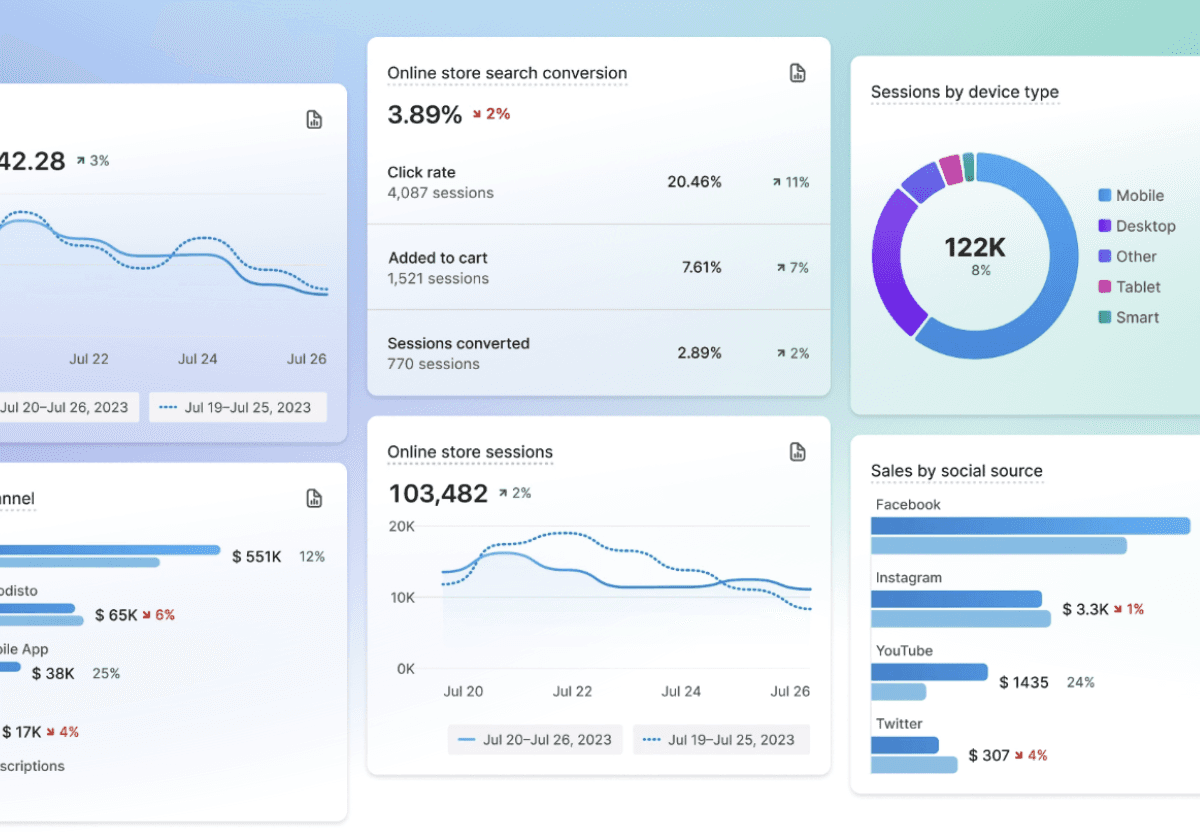Click the $ 551K channel sales value
The width and height of the screenshot is (1200, 832).
click(256, 556)
